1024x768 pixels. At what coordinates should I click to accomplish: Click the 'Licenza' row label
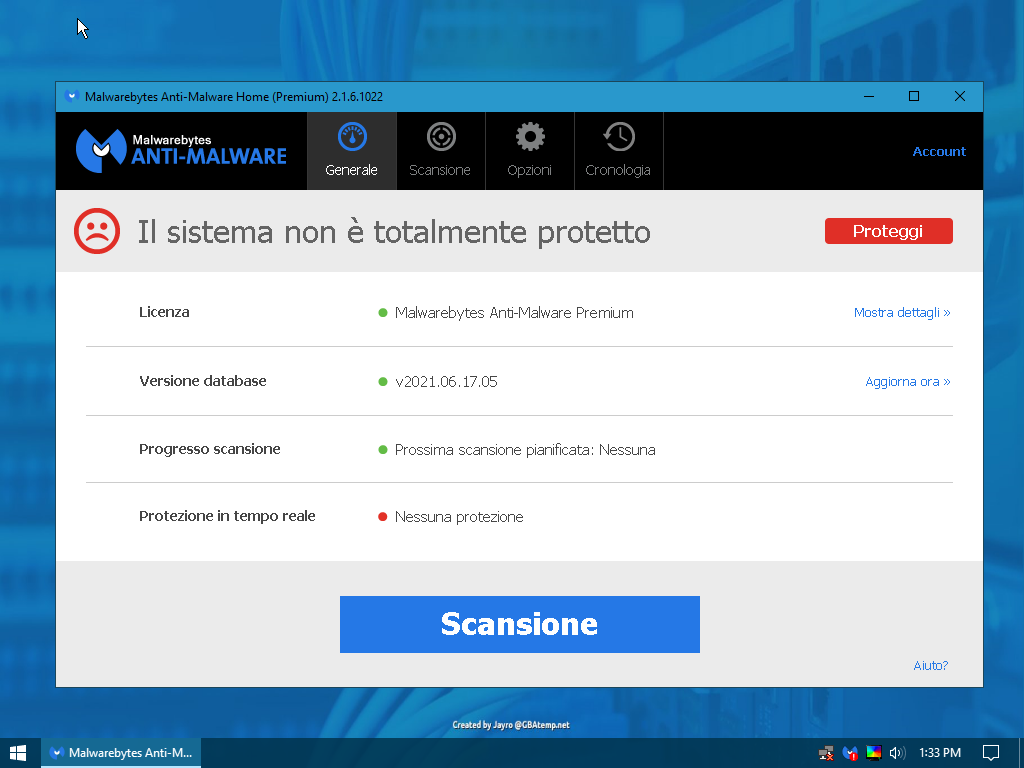pos(164,312)
